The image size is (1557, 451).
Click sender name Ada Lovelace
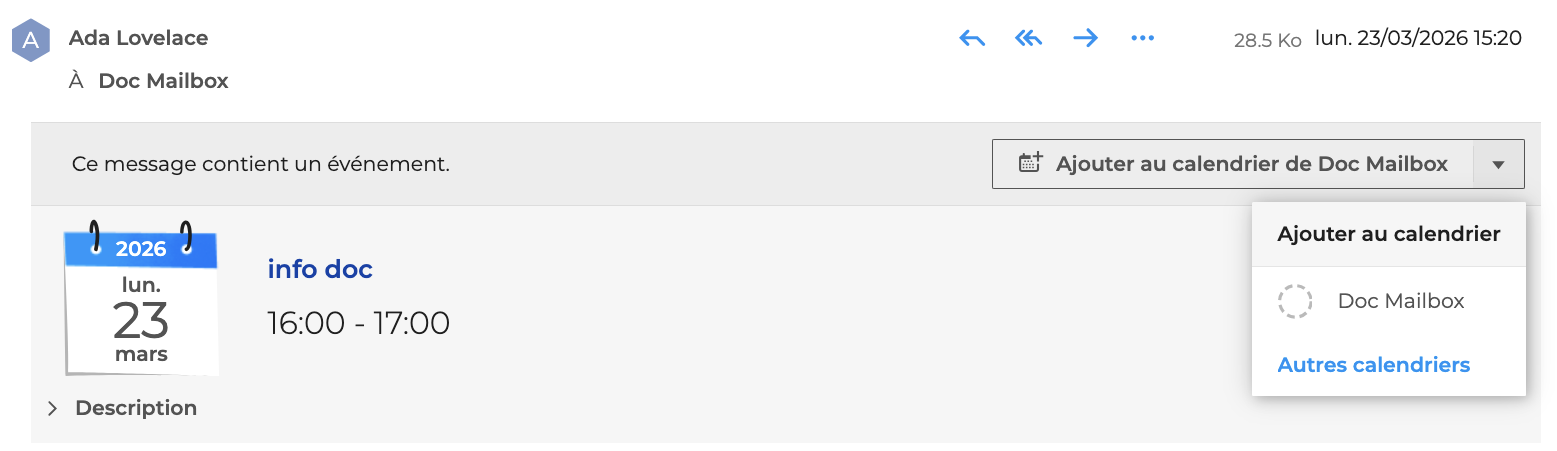coord(138,39)
